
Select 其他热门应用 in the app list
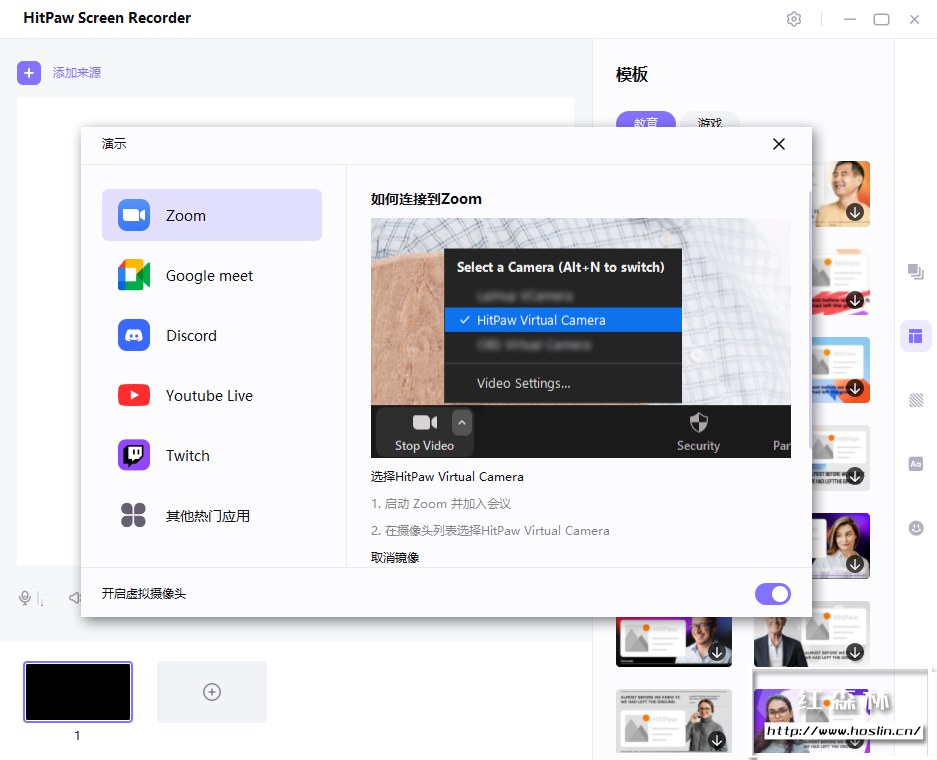[212, 516]
